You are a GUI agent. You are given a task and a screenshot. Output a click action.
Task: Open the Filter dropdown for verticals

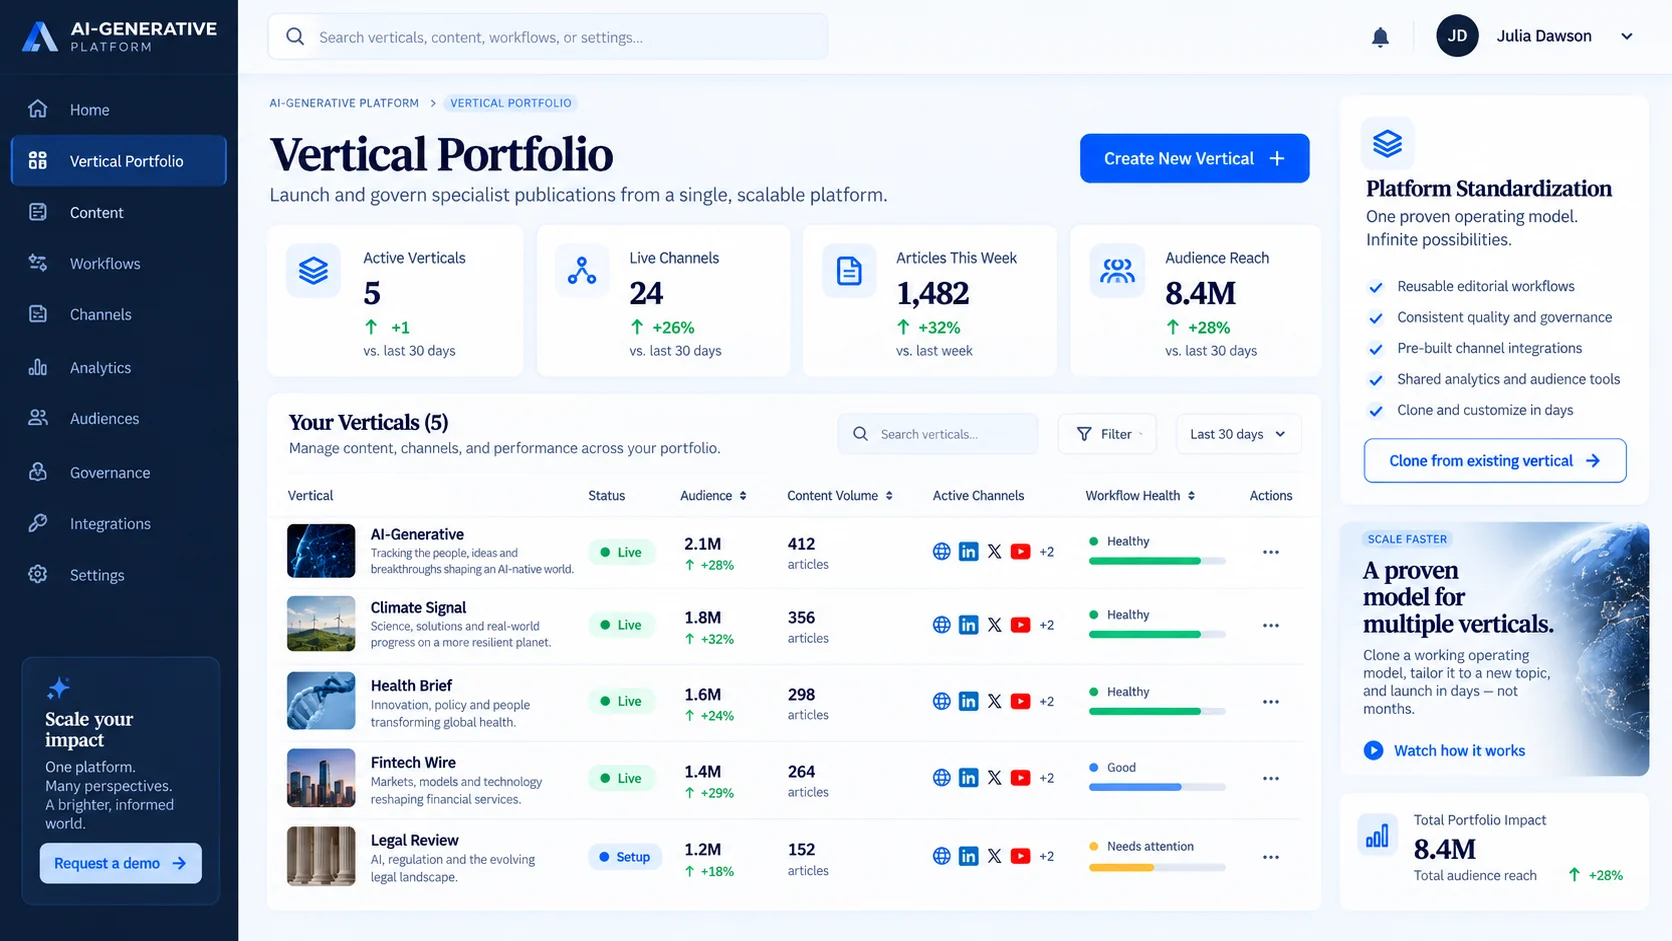[1107, 434]
